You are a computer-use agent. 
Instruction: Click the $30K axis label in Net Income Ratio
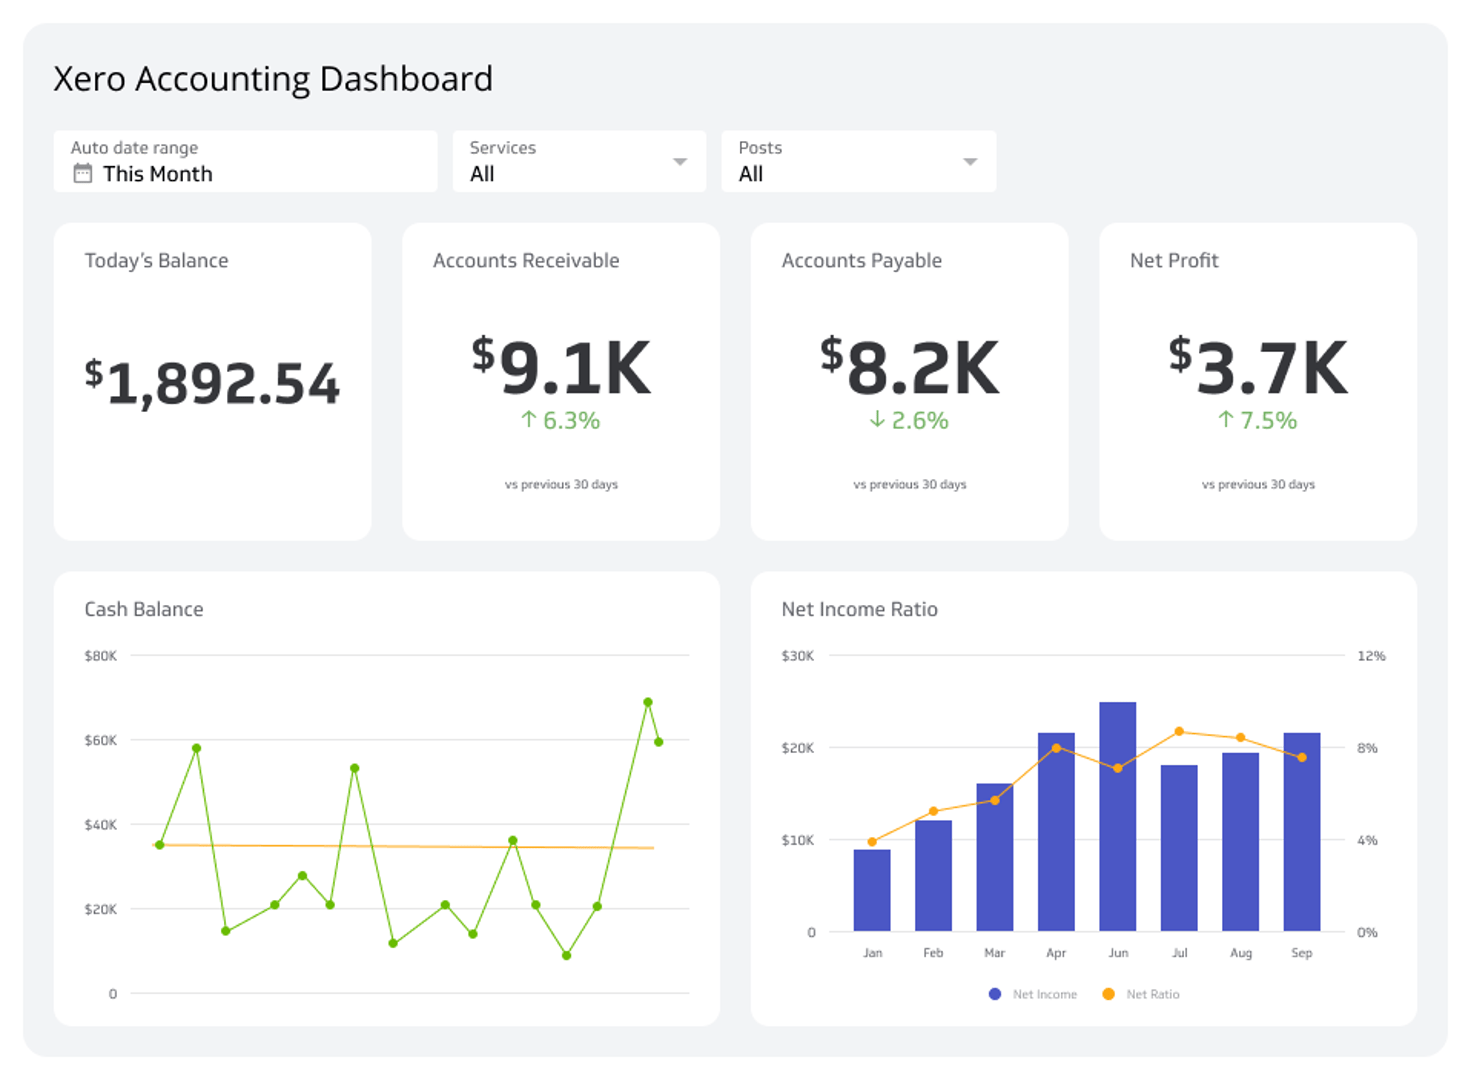pyautogui.click(x=798, y=656)
